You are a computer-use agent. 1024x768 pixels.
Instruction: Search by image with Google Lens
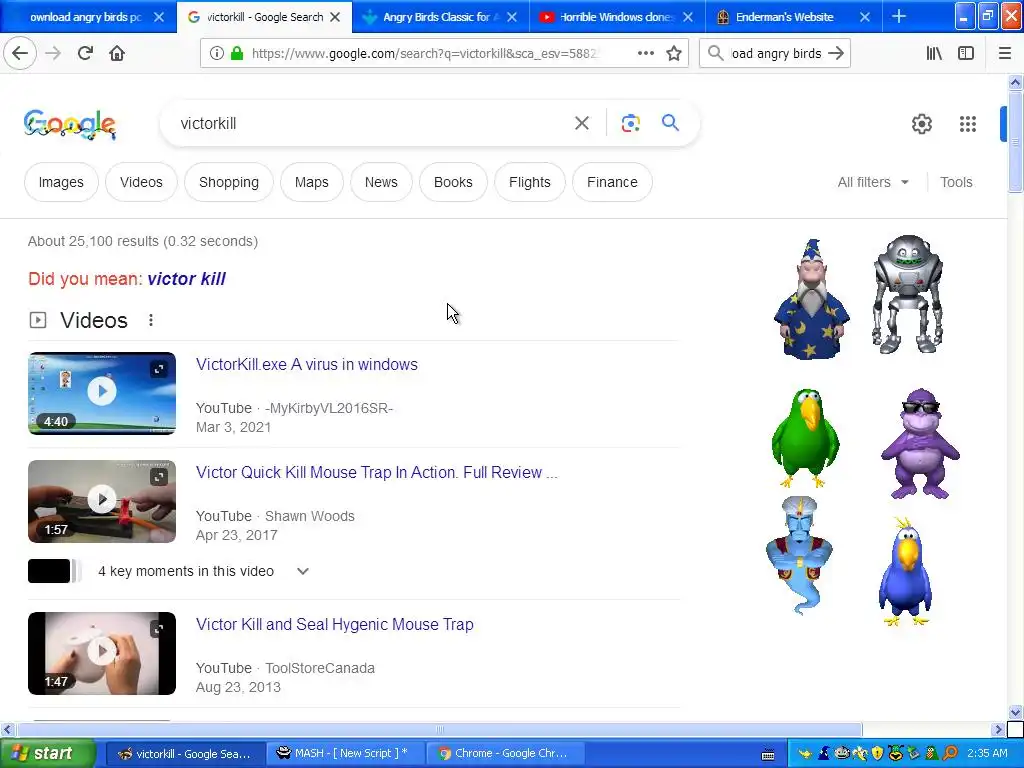pos(630,123)
